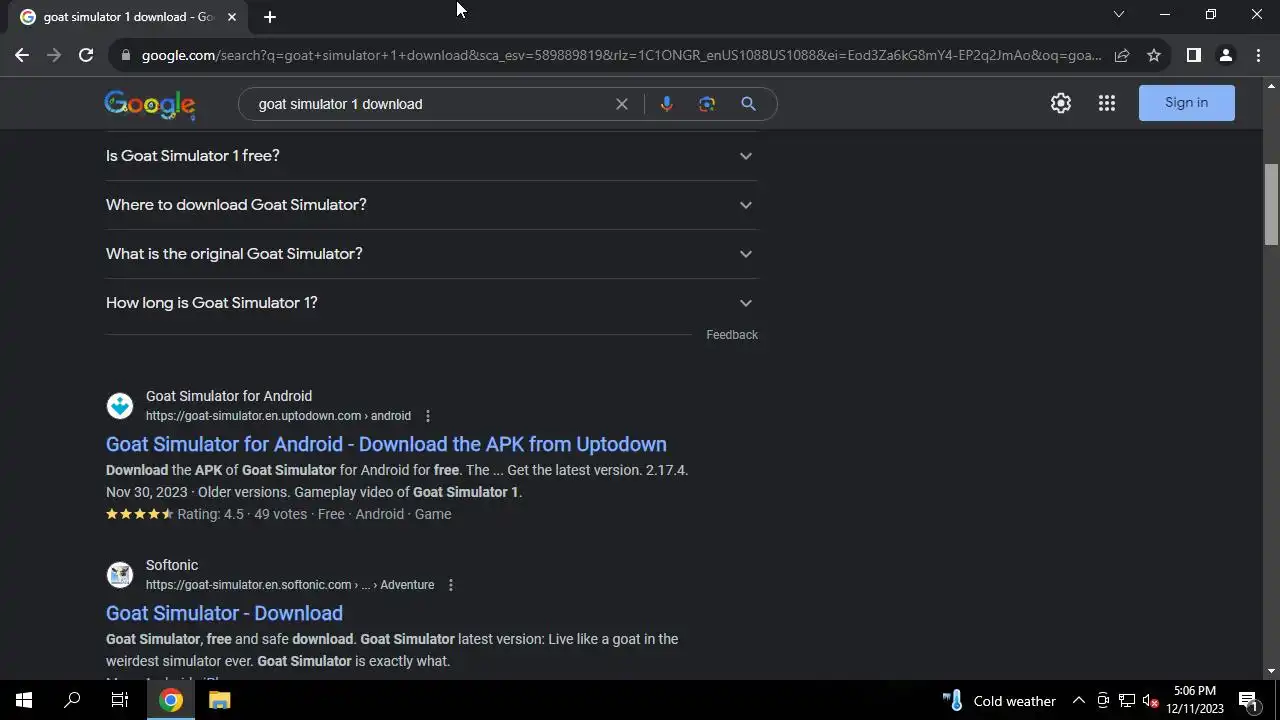This screenshot has width=1280, height=720.
Task: Open more options for Softonic result
Action: coord(451,585)
